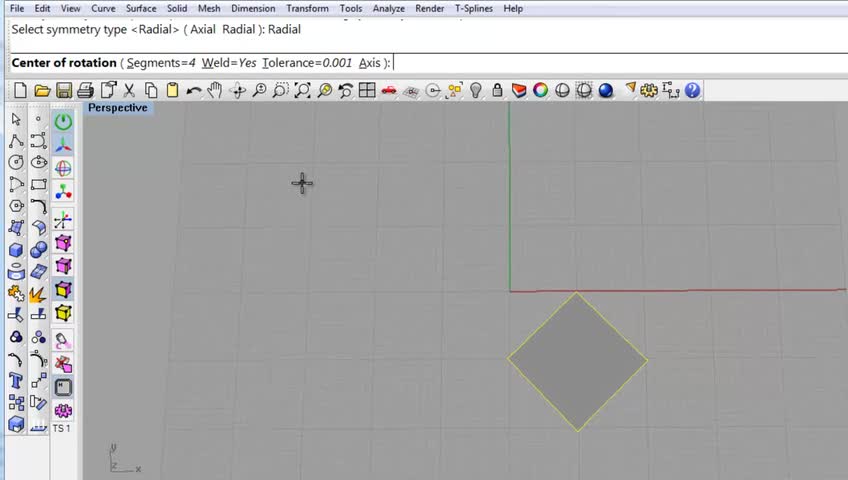Select the Pan hand tool

tap(215, 90)
